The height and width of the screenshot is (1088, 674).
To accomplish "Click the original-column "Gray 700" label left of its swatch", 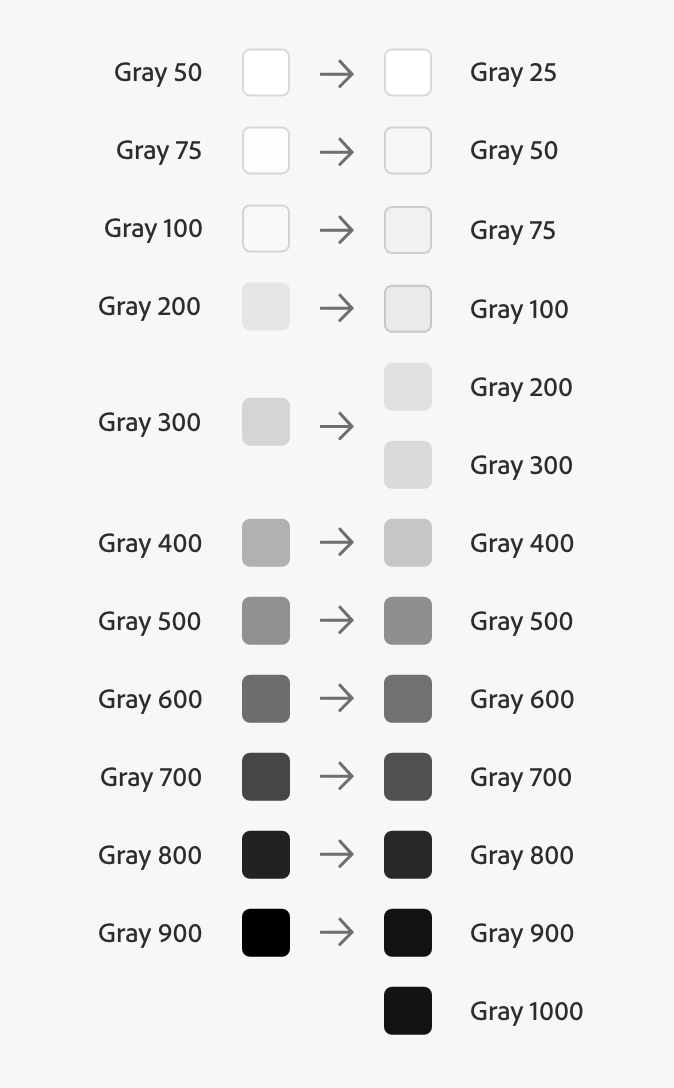I will 151,777.
